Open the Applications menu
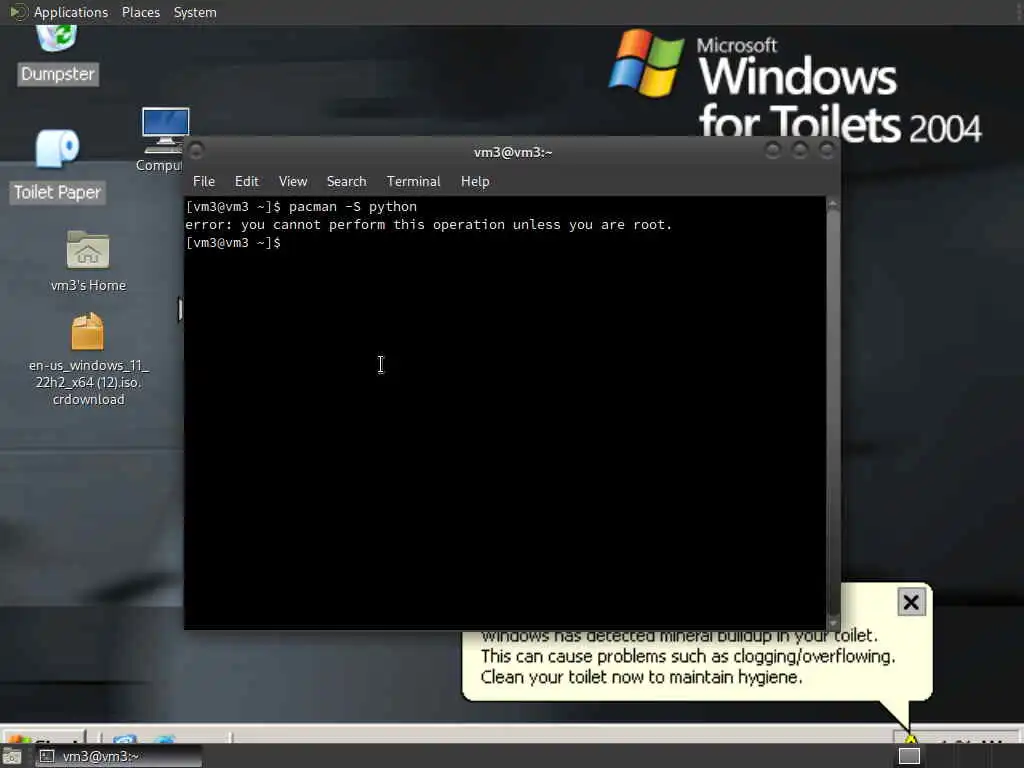The width and height of the screenshot is (1024, 768). tap(71, 12)
